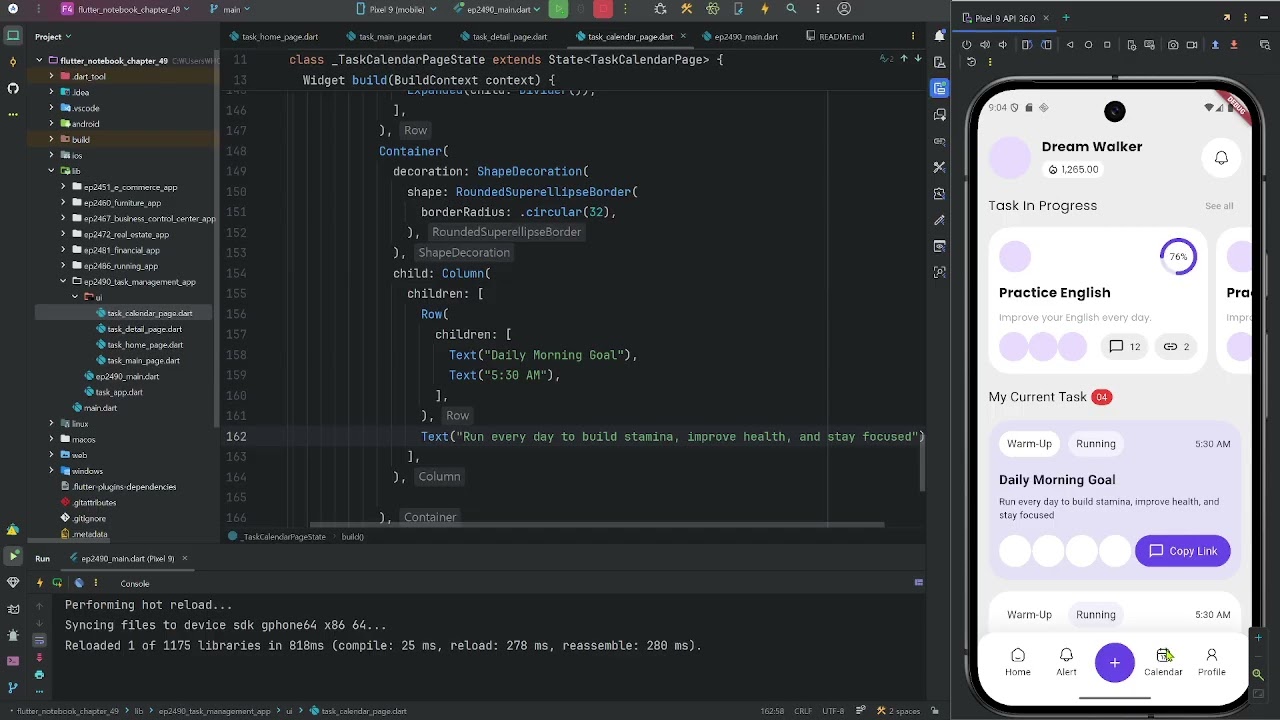
Task: Tap Calendar in the app's bottom navigation
Action: click(x=1163, y=662)
